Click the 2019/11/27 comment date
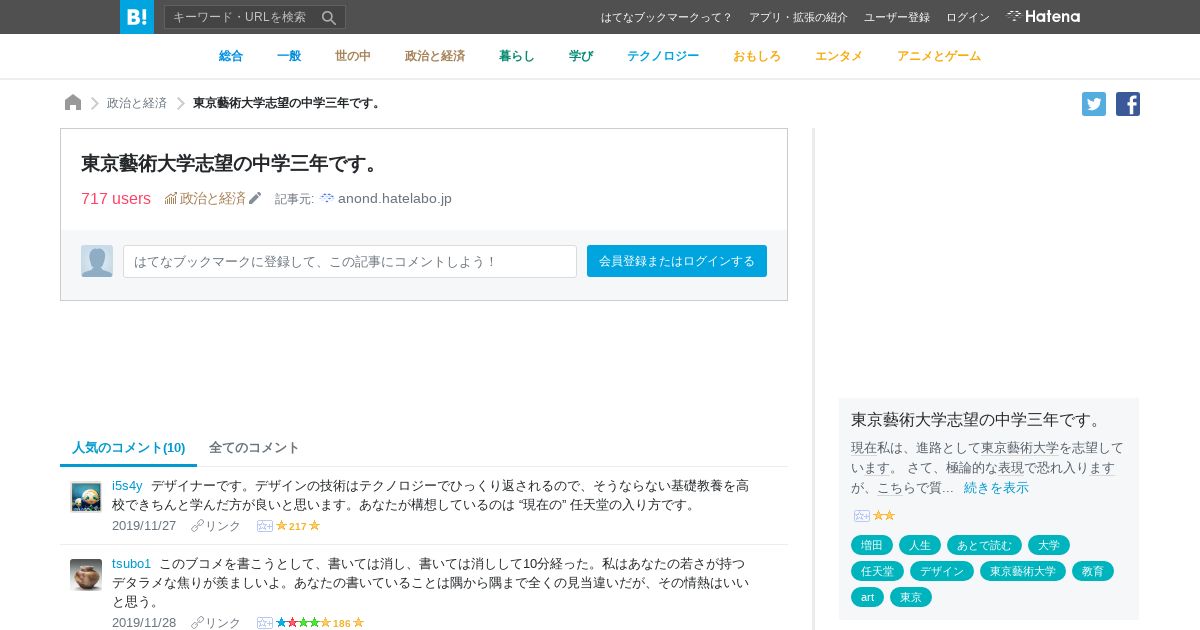Viewport: 1200px width, 630px height. click(144, 526)
